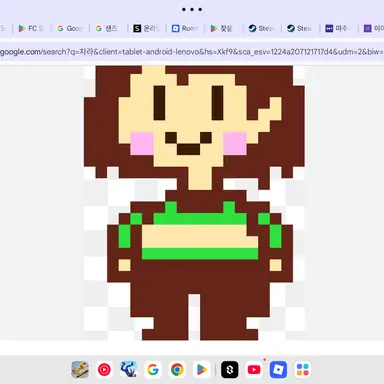Switch to the second Play Store icon tab
This screenshot has width=384, height=384.
(x=223, y=29)
